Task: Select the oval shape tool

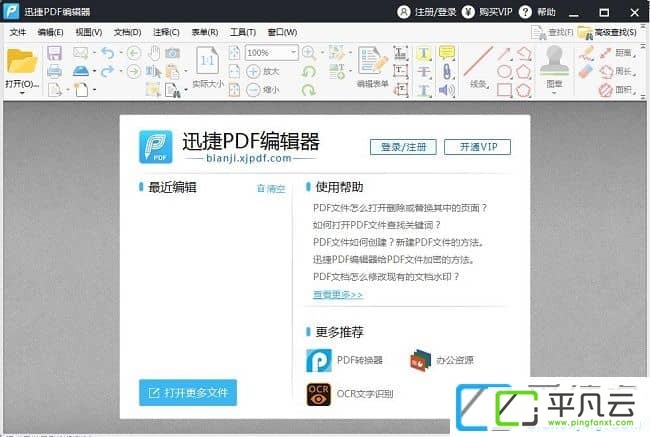Action: click(x=504, y=72)
